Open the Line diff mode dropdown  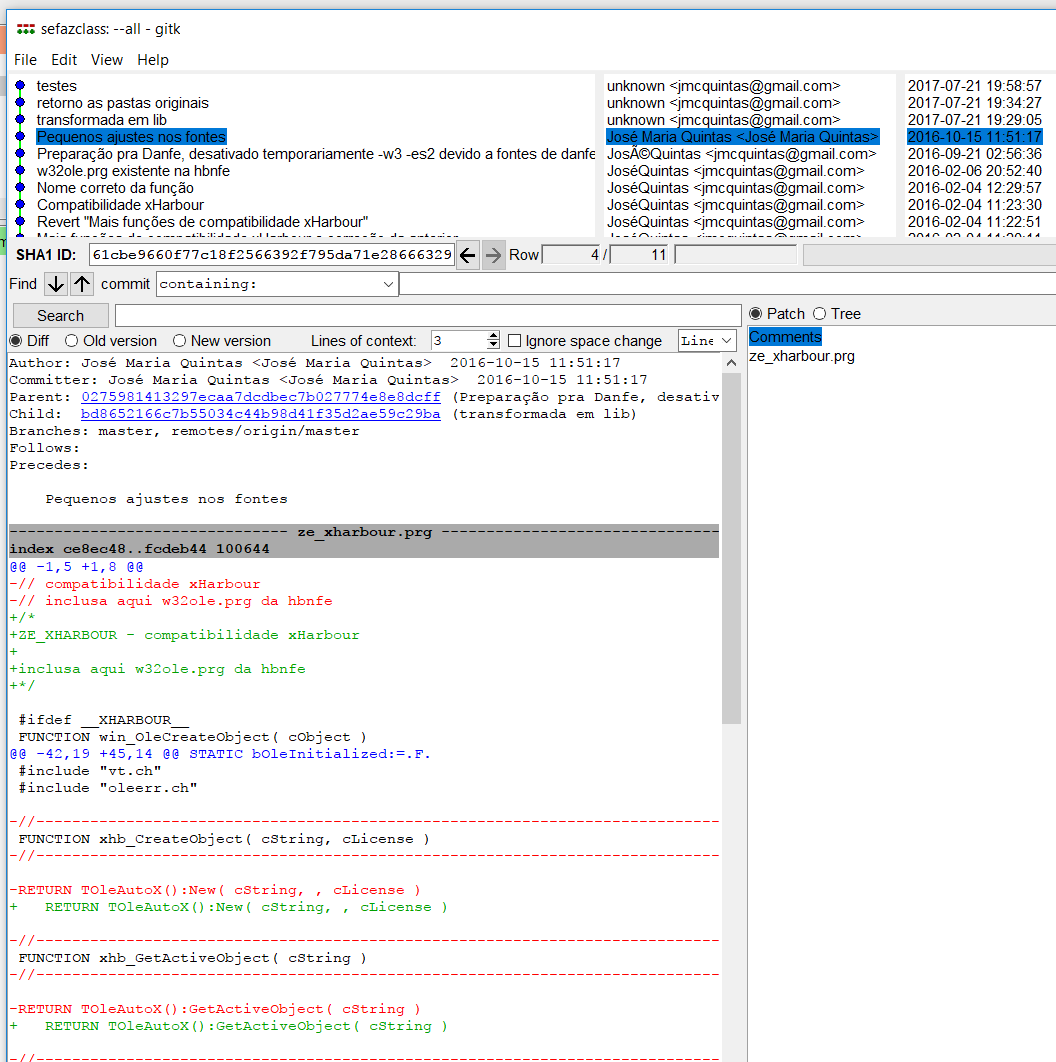[725, 341]
